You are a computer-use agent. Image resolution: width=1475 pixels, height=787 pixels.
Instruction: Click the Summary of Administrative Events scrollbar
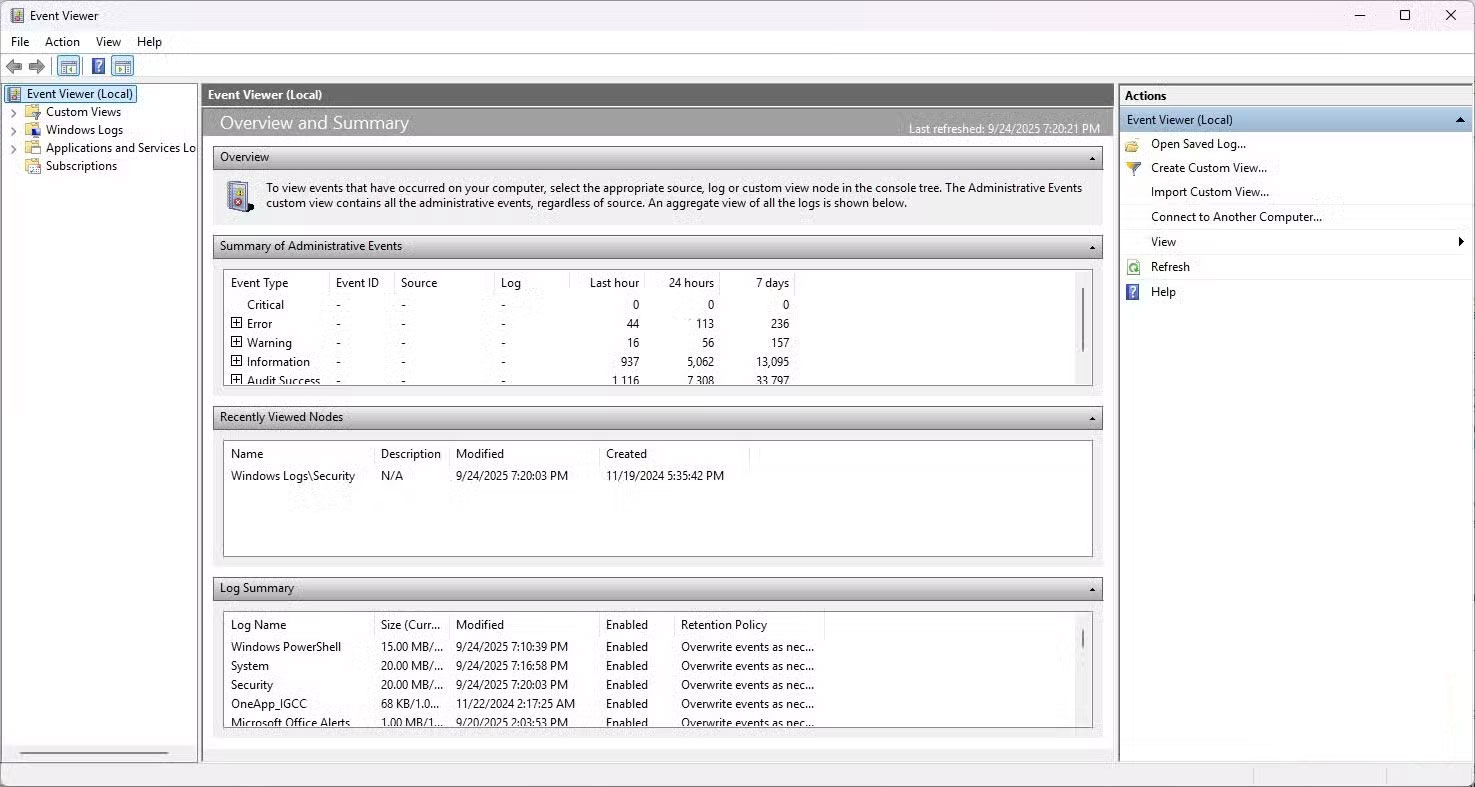[x=1082, y=320]
